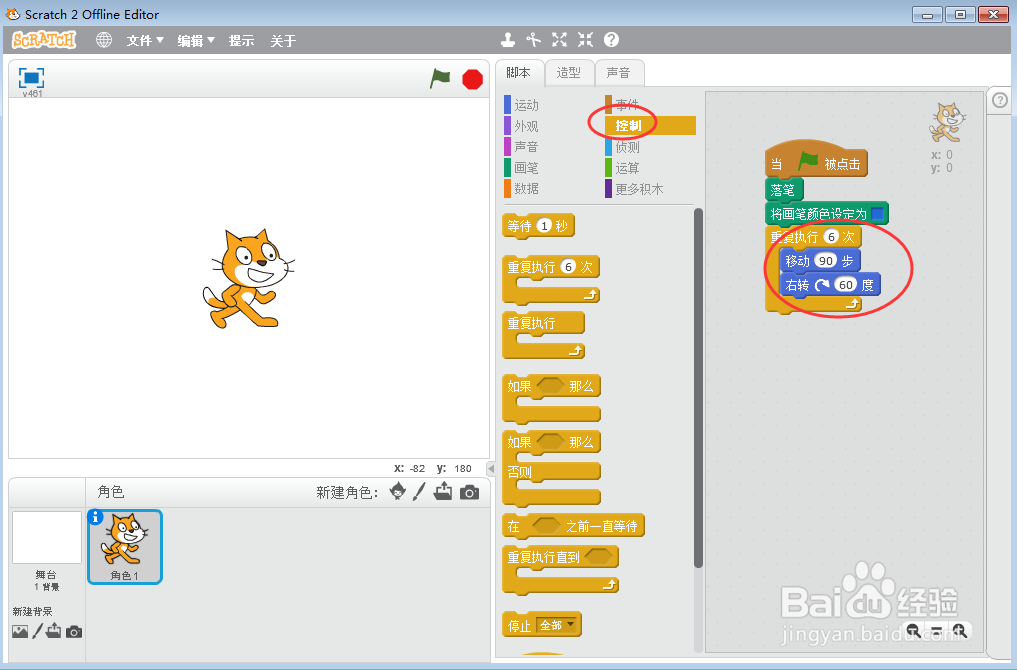Paint a new sprite
Image resolution: width=1017 pixels, height=670 pixels.
pos(420,492)
